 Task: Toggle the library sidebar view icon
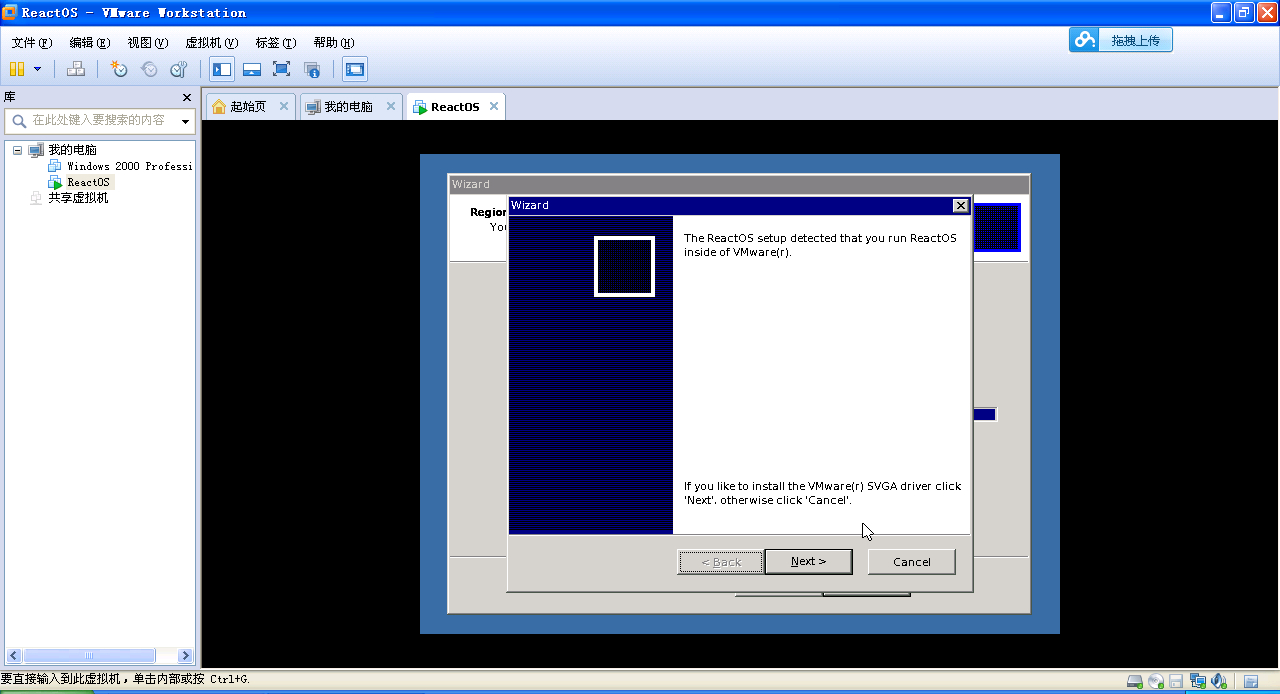coord(222,69)
